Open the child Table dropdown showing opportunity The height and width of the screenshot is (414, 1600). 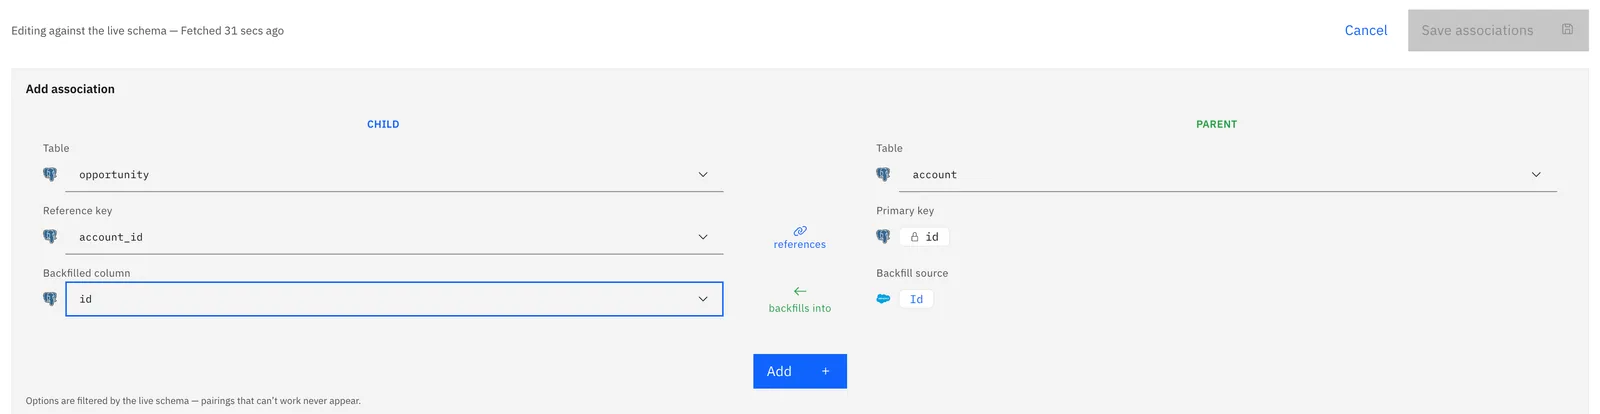394,174
